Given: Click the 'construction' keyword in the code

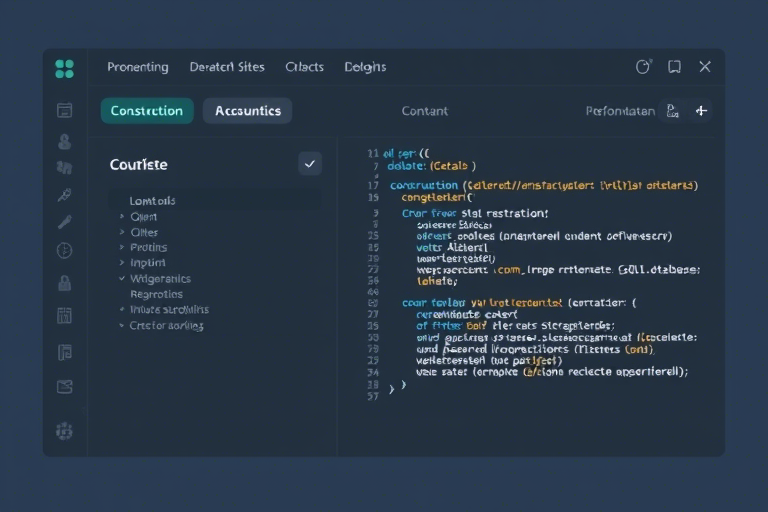Looking at the screenshot, I should click(x=424, y=185).
